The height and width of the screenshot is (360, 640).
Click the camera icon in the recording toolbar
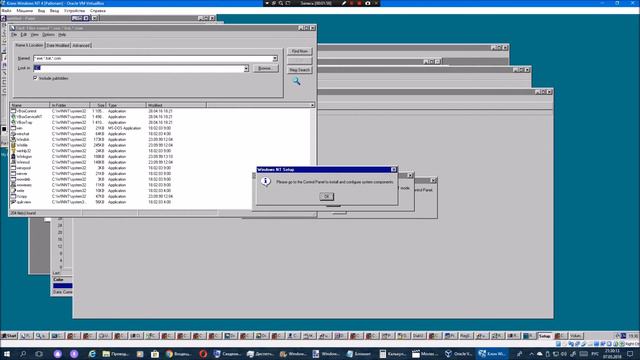click(x=367, y=3)
